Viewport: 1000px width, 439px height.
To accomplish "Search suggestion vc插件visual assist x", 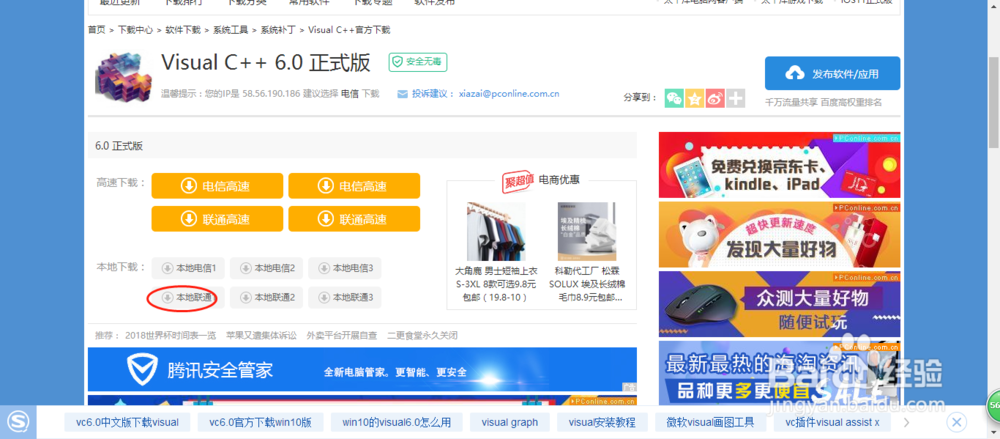I will point(833,422).
